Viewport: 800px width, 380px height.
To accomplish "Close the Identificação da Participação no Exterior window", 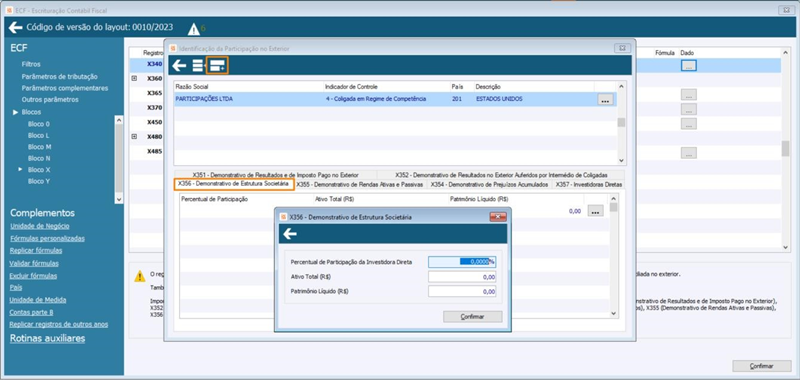I will pos(622,48).
